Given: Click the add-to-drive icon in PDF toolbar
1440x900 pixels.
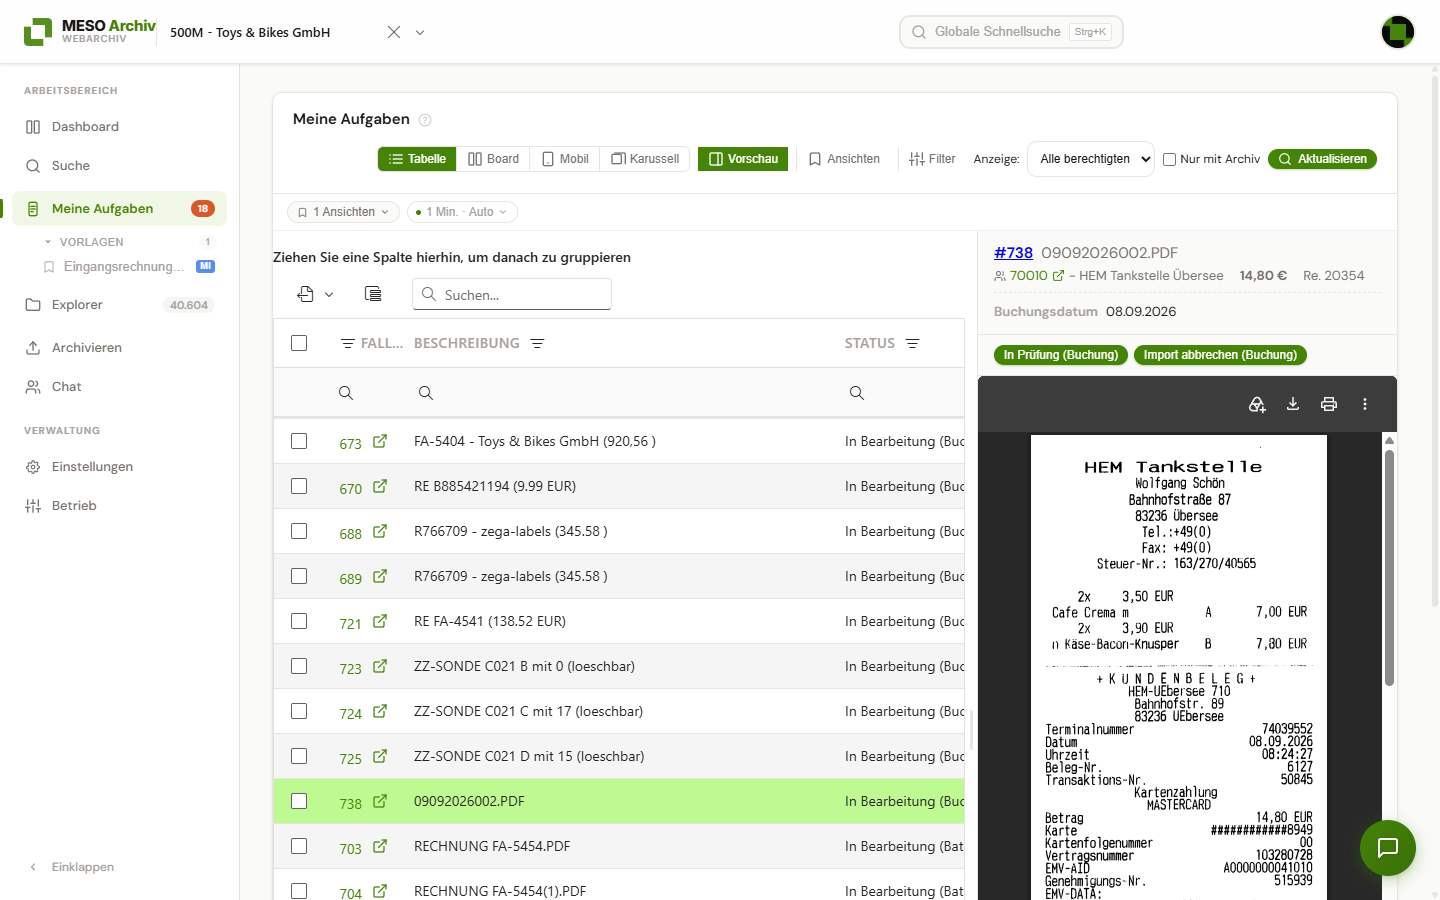Looking at the screenshot, I should 1257,404.
